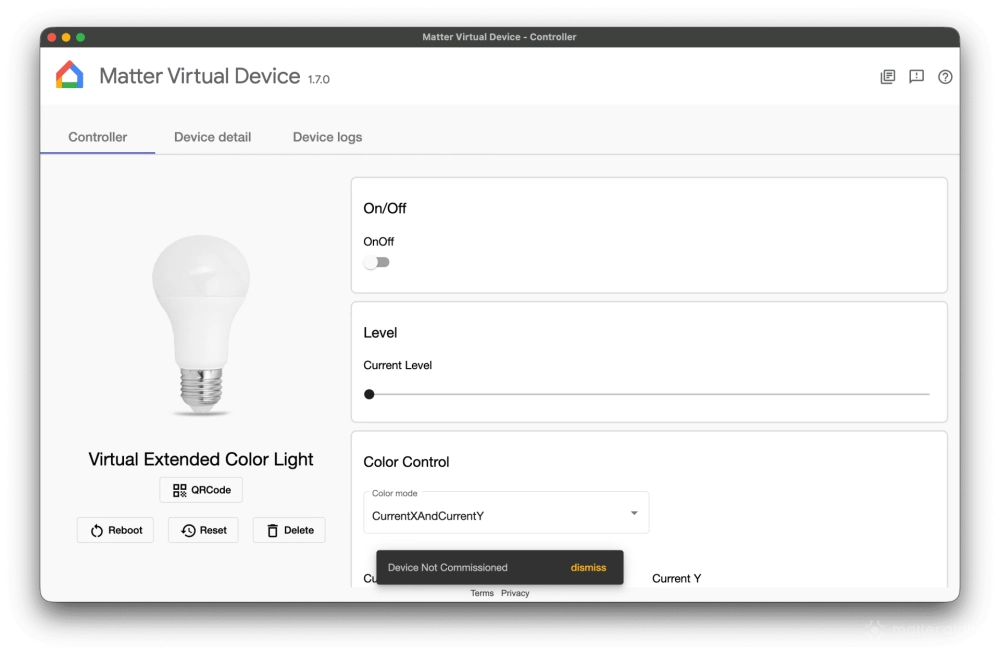Viewport: 1000px width, 655px height.
Task: Open the feedback icon in header
Action: click(916, 77)
